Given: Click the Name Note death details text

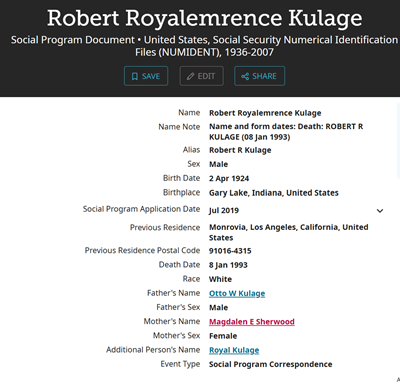Looking at the screenshot, I should coord(286,132).
